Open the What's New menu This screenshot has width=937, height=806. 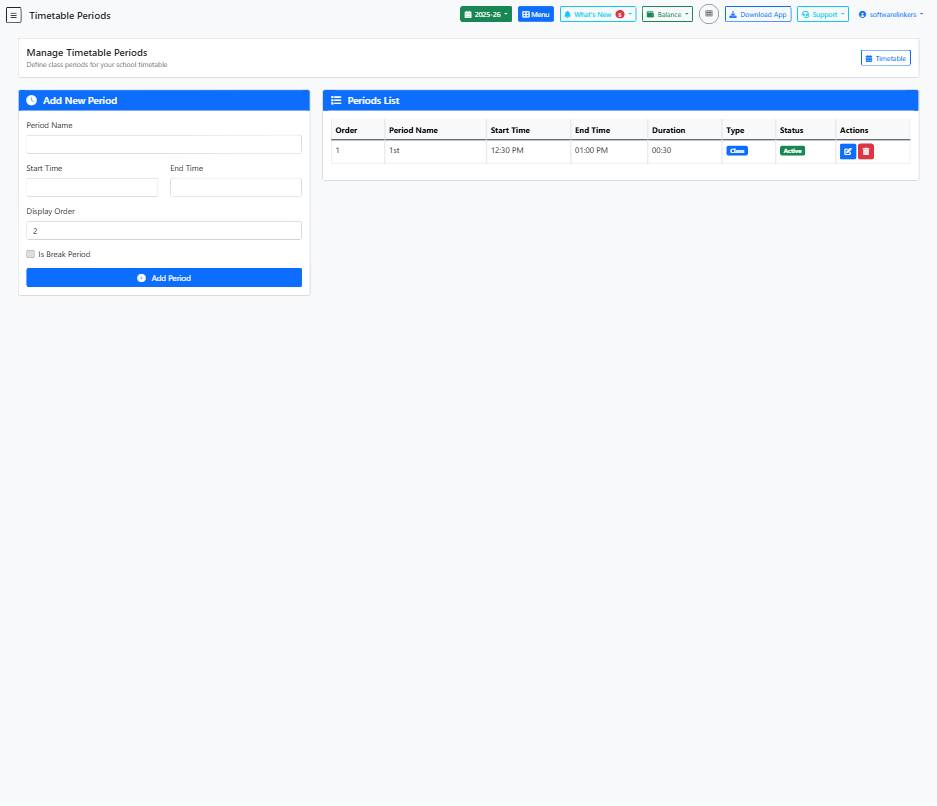pyautogui.click(x=597, y=15)
